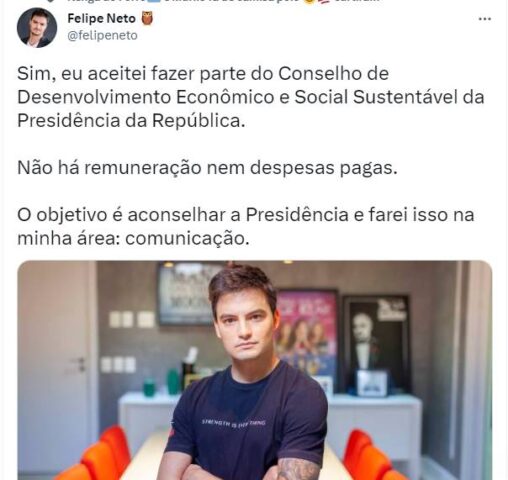Click the small framed picture under the Godfather poster
This screenshot has width=508, height=480.
pos(372,383)
